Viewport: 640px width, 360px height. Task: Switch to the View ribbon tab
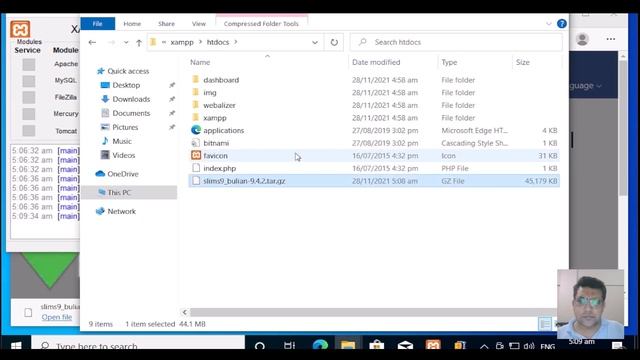[199, 24]
